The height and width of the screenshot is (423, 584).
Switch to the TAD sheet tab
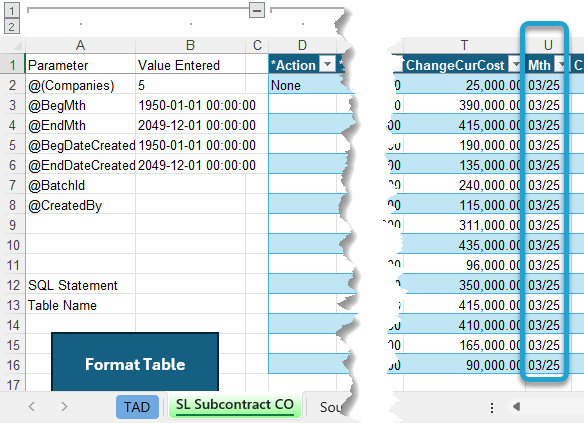pyautogui.click(x=137, y=407)
